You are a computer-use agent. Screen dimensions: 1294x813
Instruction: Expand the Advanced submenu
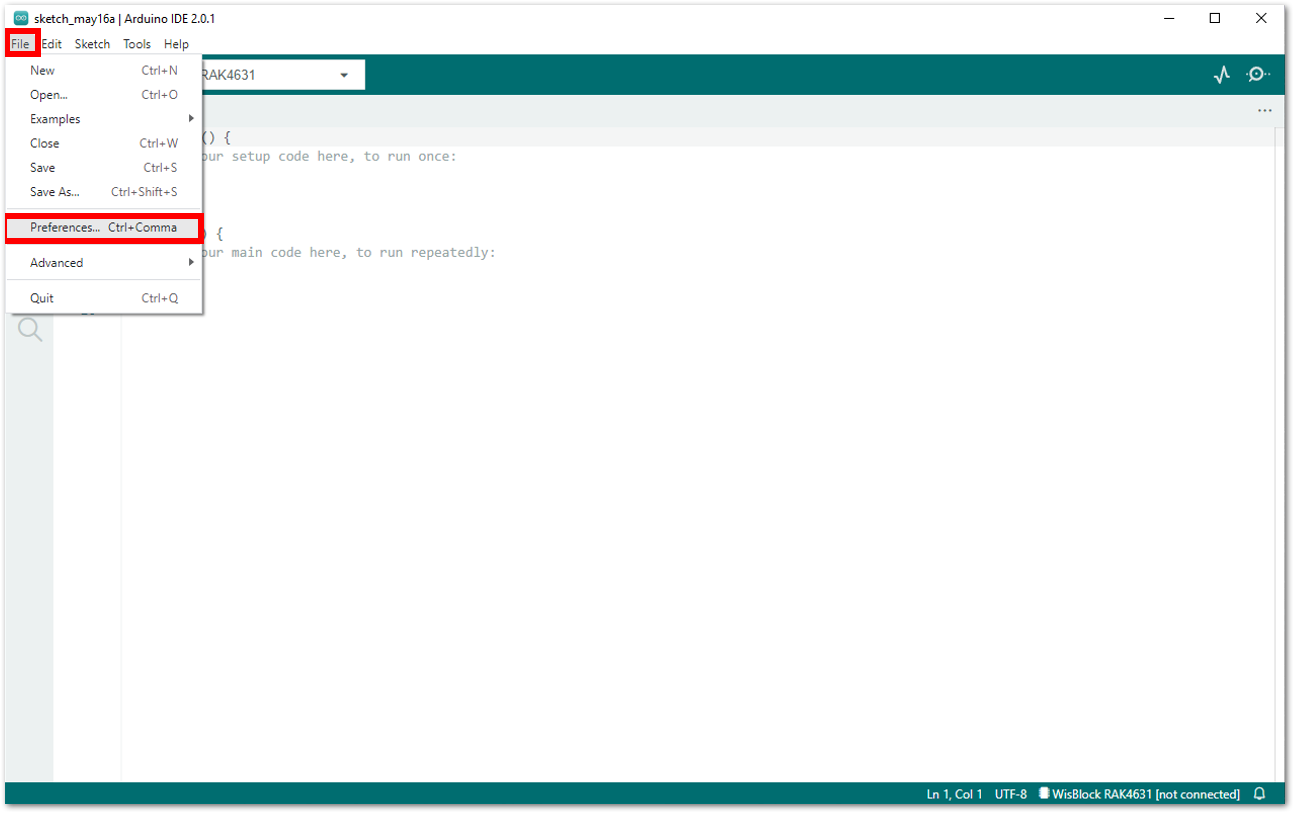coord(104,263)
